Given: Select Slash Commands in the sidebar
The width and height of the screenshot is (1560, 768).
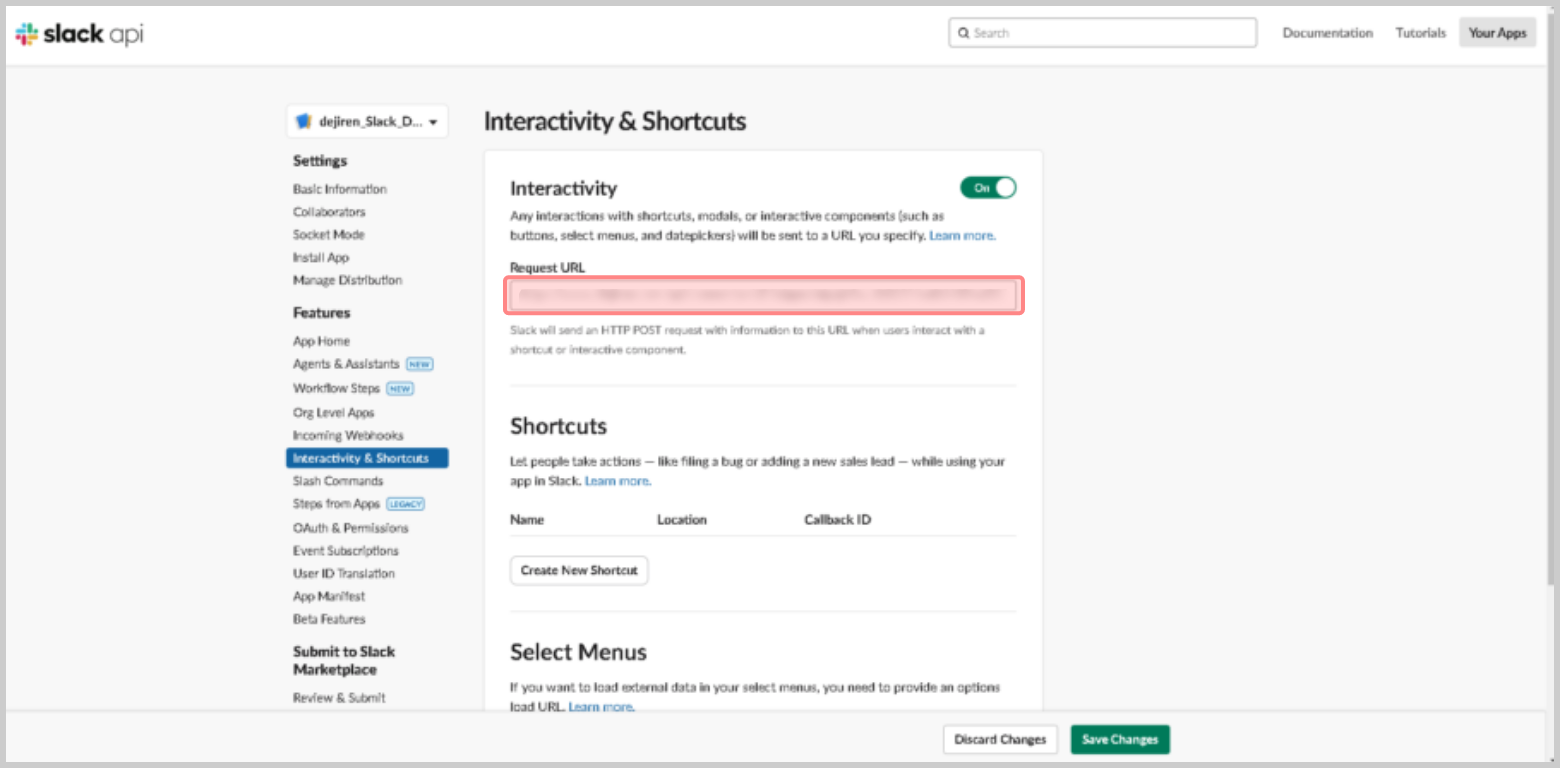Looking at the screenshot, I should (338, 481).
